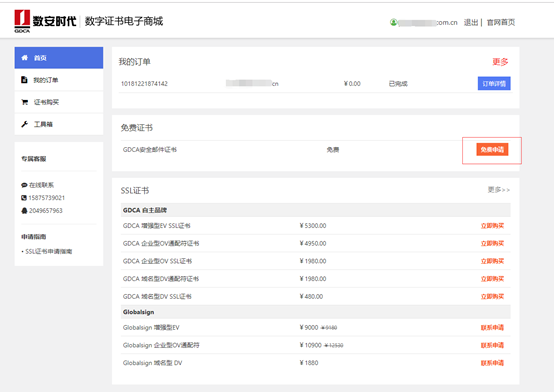554x392 pixels.
Task: Click the 订单详情 button
Action: coord(494,83)
